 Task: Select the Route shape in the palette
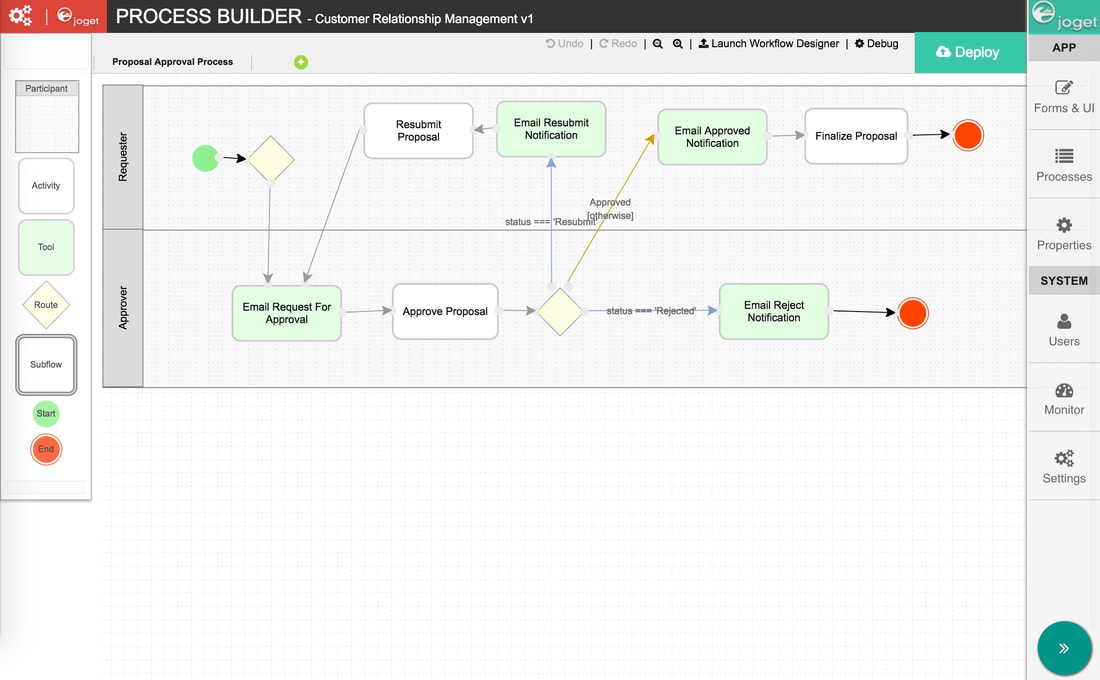click(x=46, y=305)
